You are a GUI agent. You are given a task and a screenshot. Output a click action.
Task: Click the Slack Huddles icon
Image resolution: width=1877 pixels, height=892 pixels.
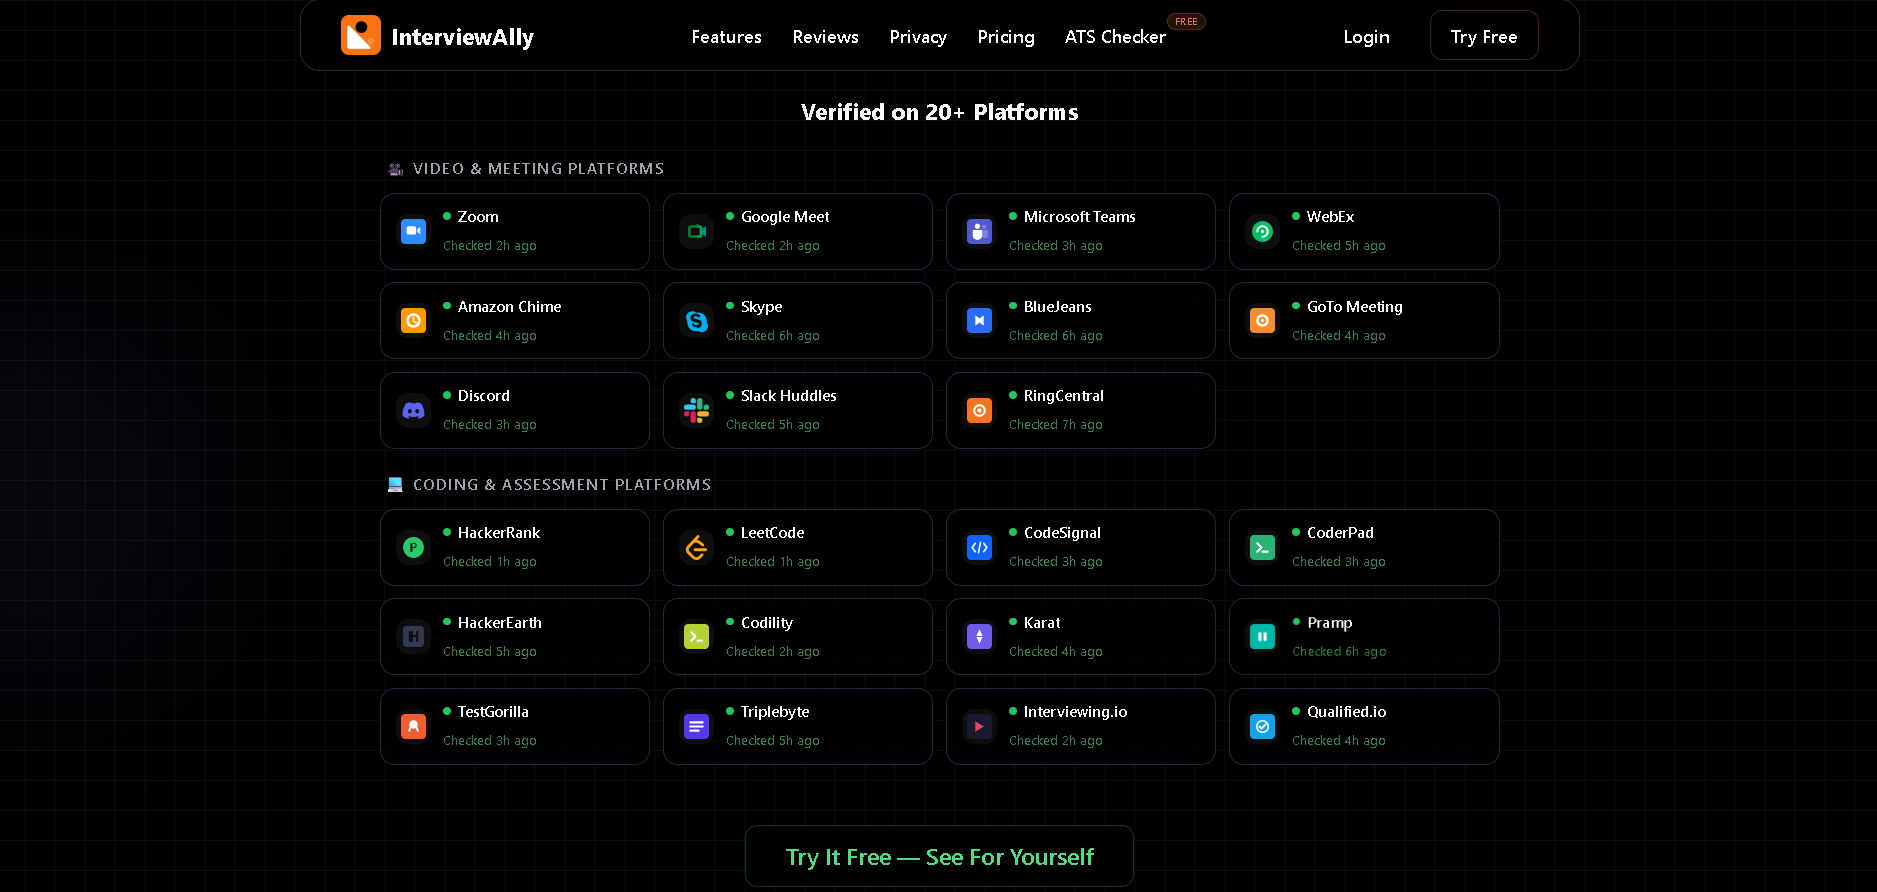(x=696, y=410)
